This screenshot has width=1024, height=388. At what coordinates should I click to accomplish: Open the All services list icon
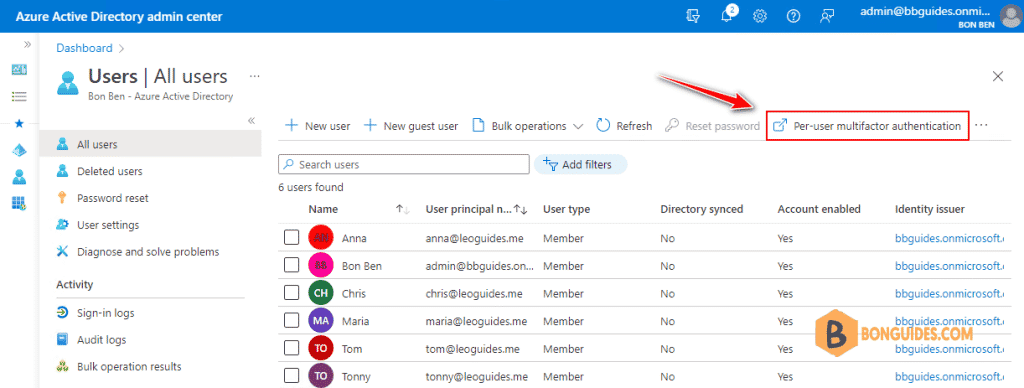tap(20, 97)
